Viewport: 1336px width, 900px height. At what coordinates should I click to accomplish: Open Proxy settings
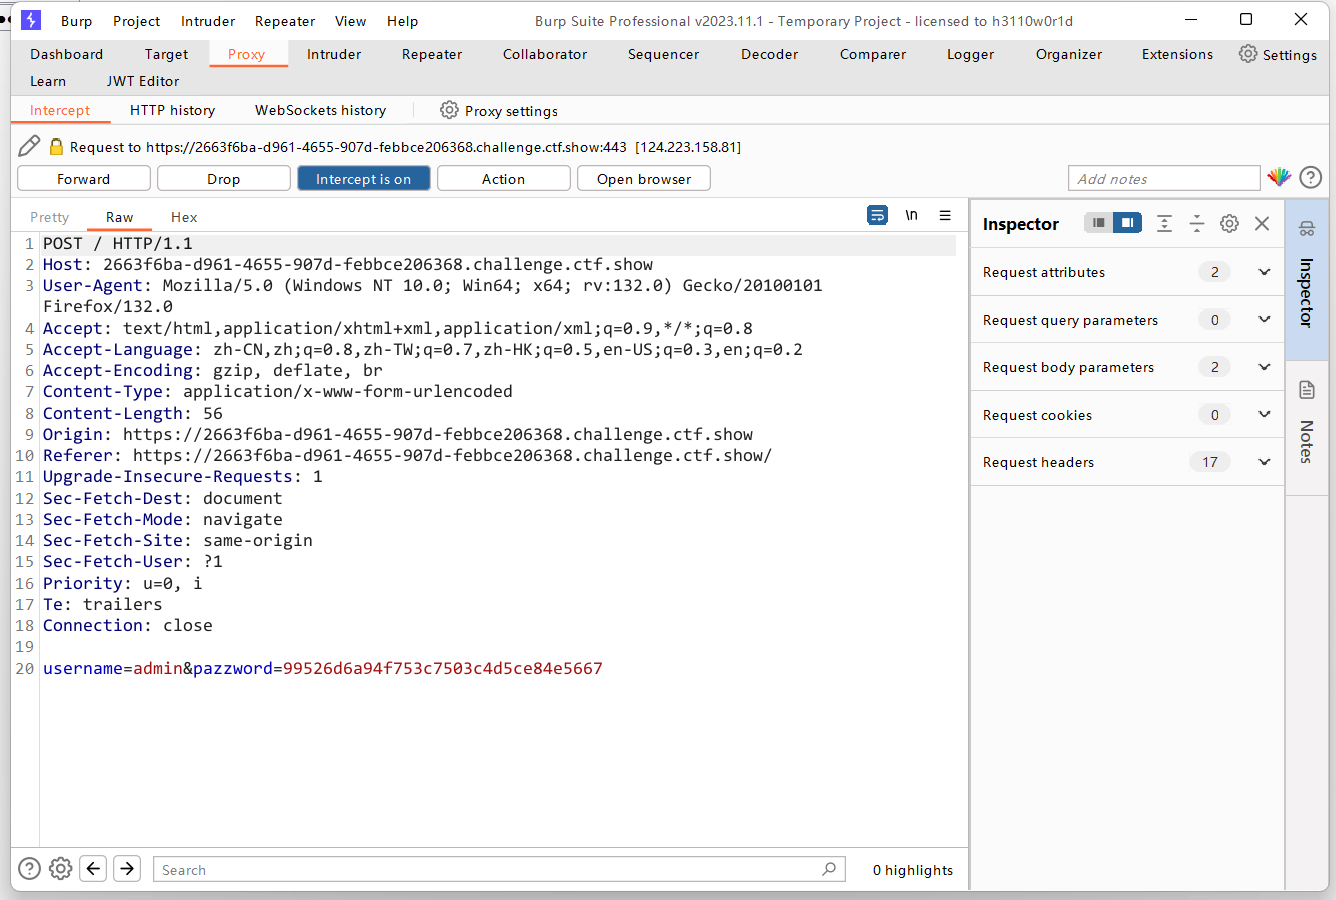coord(499,110)
